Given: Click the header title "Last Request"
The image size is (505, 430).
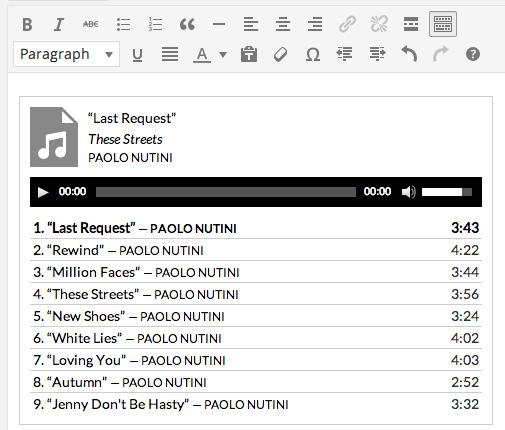Looking at the screenshot, I should tap(132, 118).
